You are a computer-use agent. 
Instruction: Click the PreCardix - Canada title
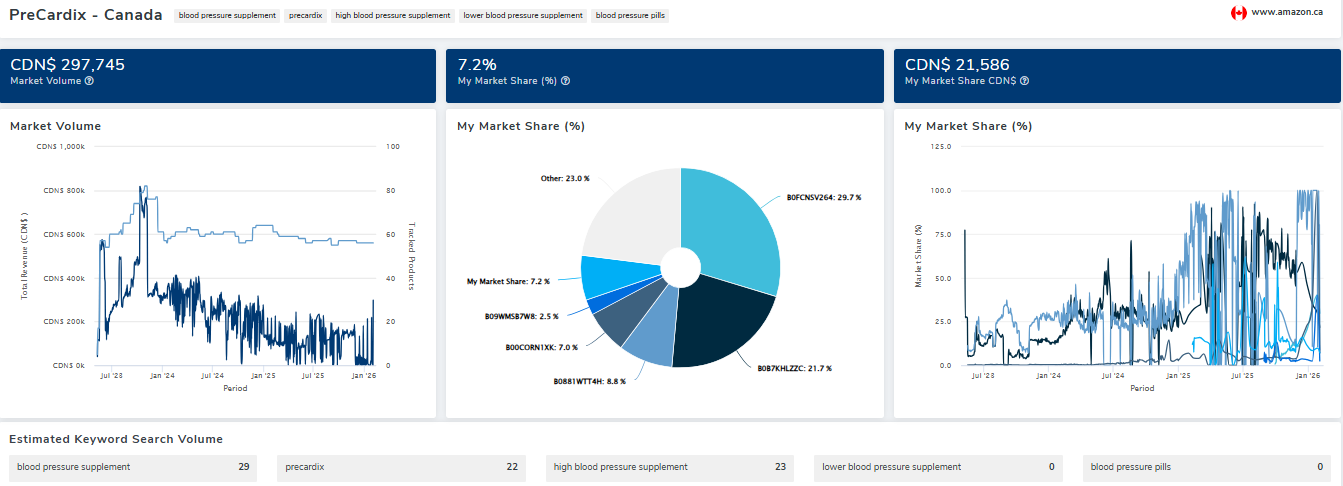tap(85, 15)
